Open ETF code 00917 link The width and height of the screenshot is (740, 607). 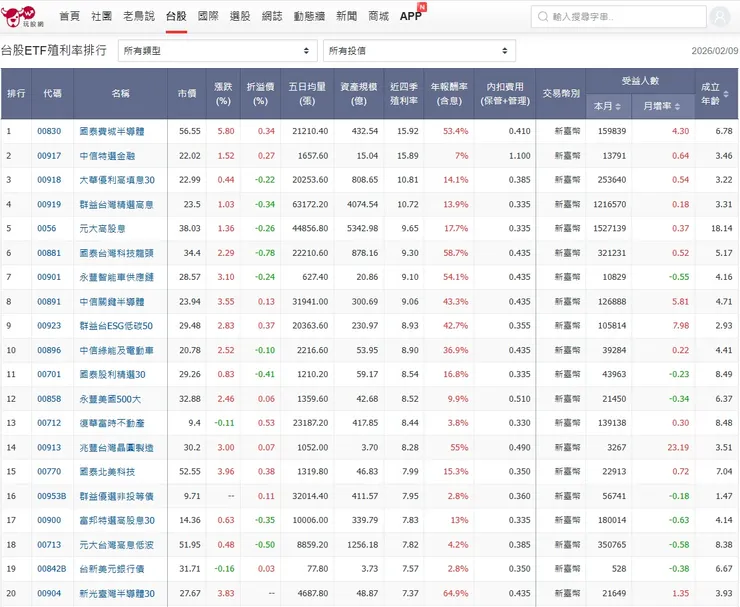point(49,156)
